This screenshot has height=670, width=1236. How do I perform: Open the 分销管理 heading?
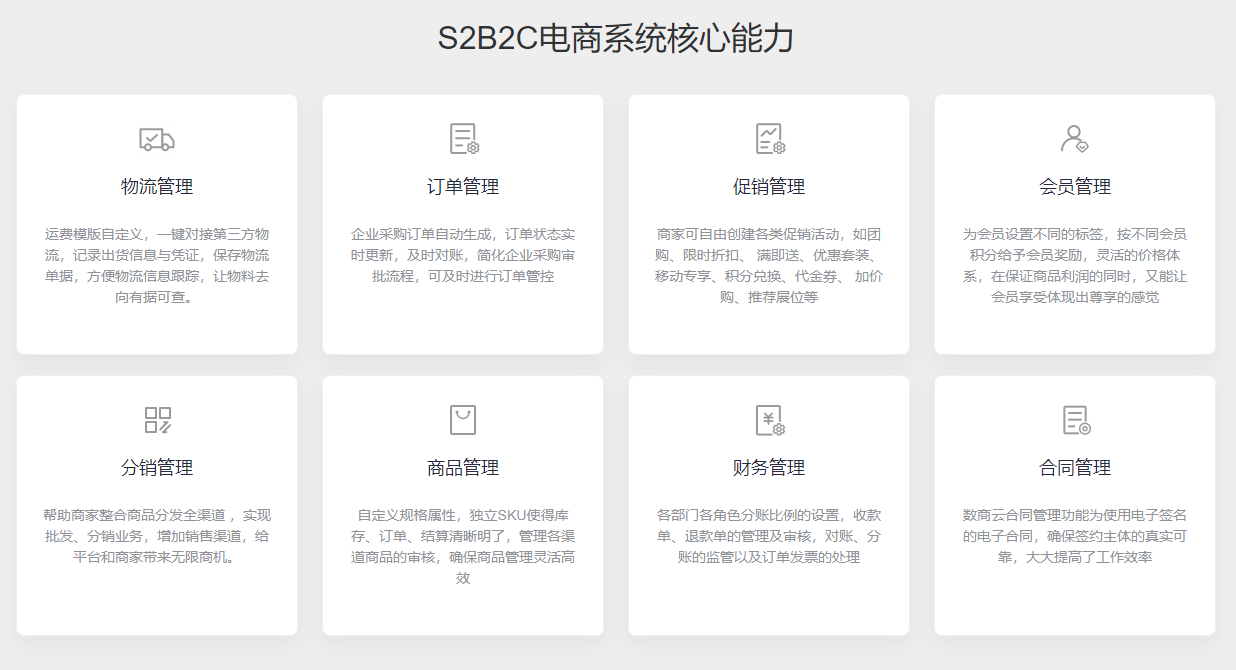click(157, 468)
